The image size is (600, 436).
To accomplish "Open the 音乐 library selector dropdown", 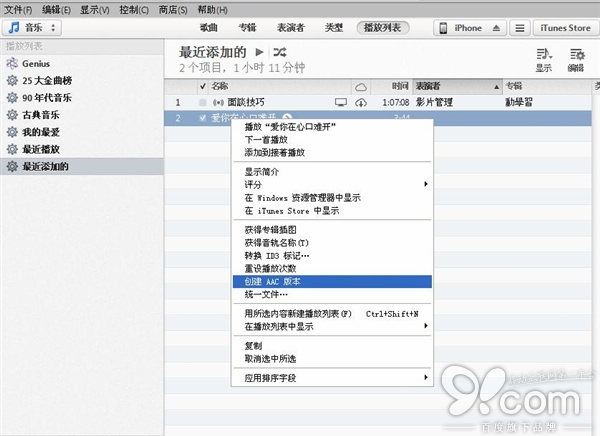I will click(x=32, y=28).
